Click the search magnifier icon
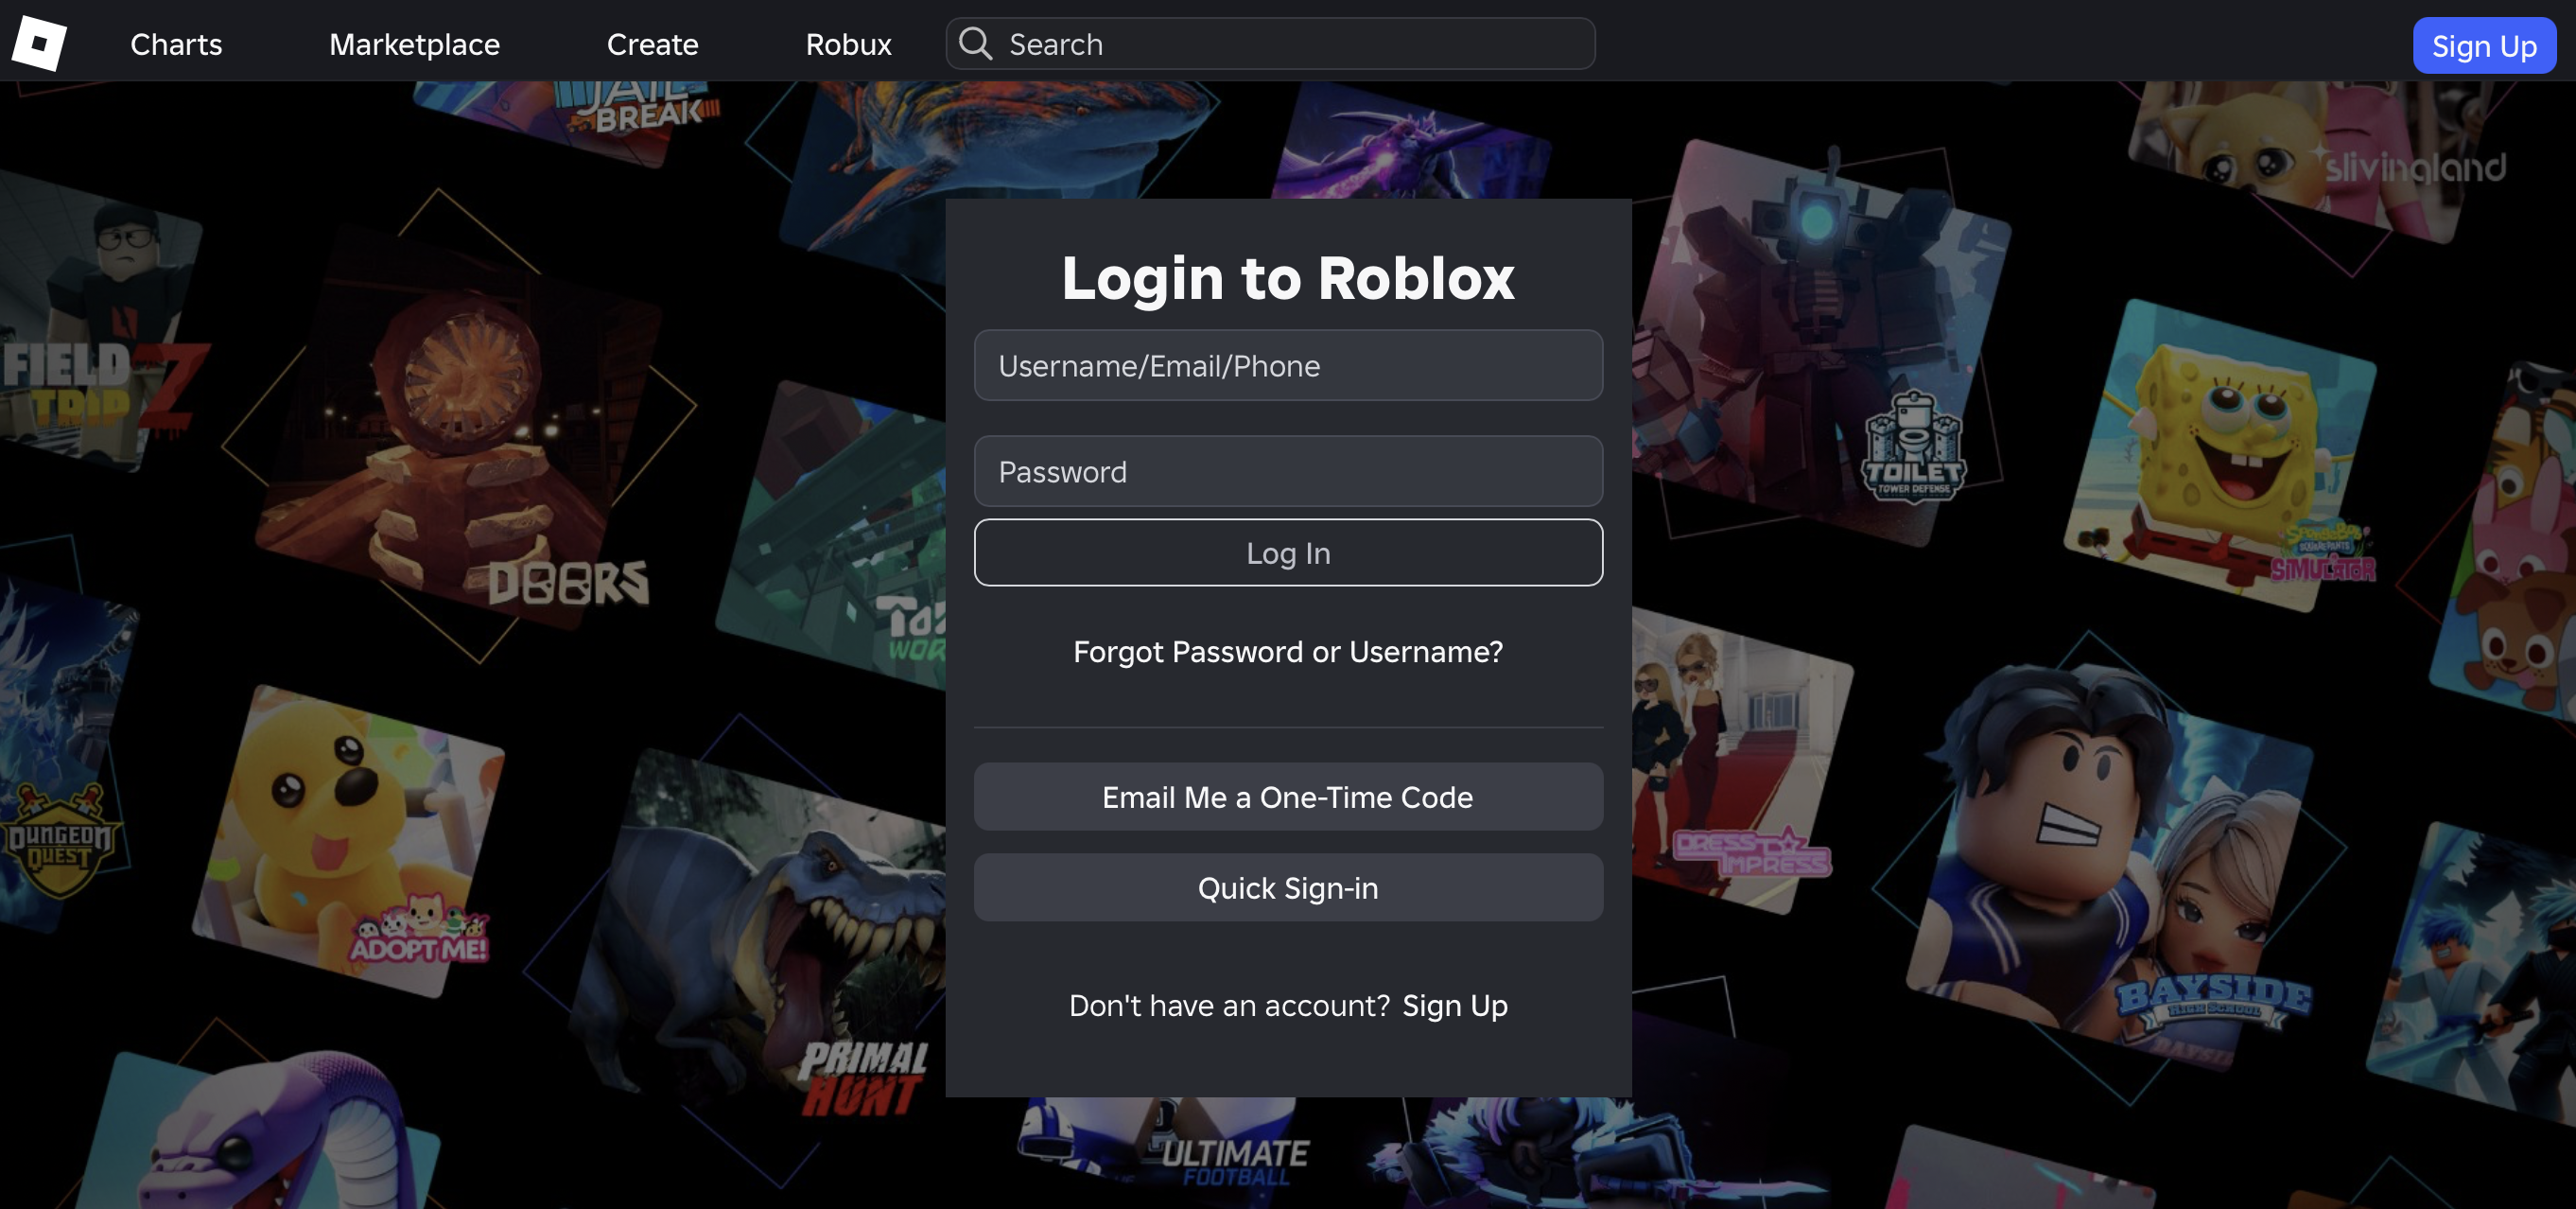2576x1209 pixels. pos(975,44)
